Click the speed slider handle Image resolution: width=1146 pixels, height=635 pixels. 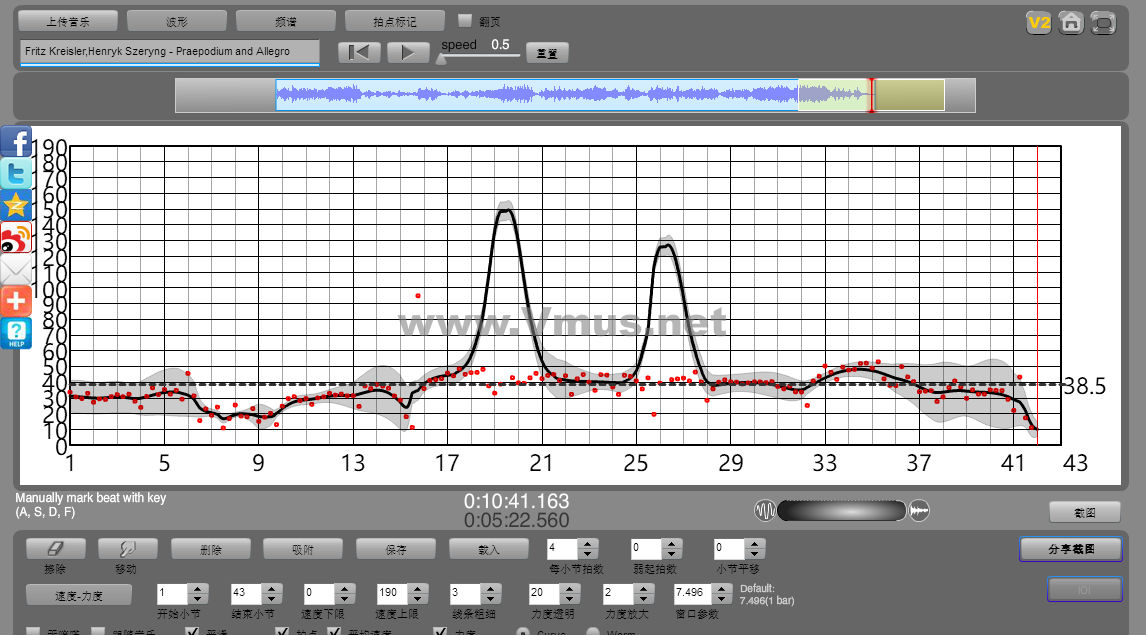[x=441, y=58]
